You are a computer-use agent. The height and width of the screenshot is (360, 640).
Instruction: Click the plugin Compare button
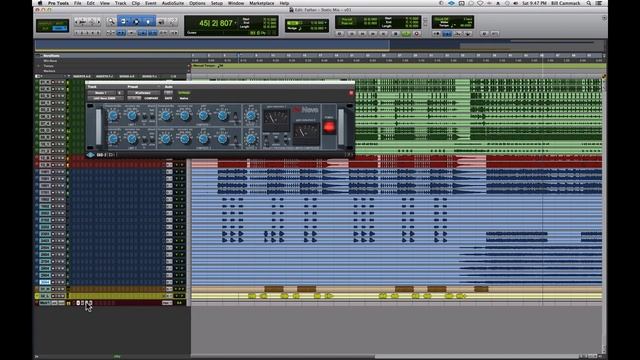coord(151,98)
